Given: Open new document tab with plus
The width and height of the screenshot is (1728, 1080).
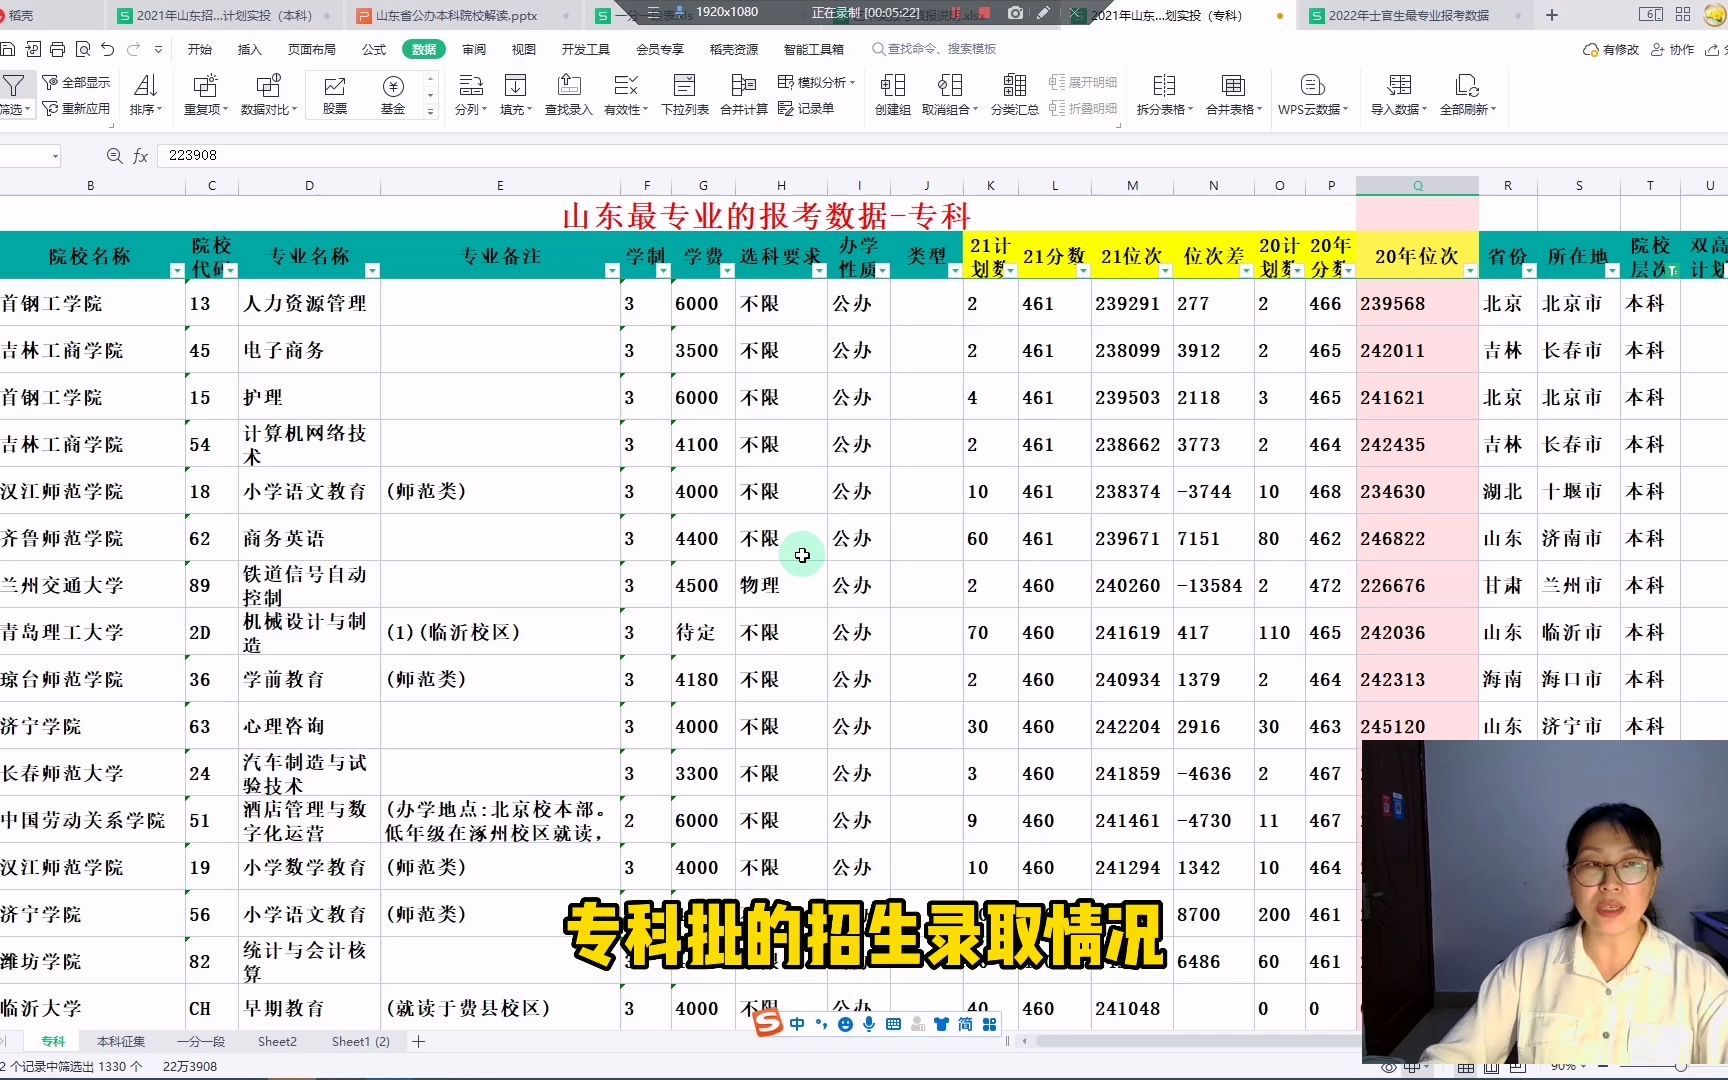Looking at the screenshot, I should (x=1552, y=15).
